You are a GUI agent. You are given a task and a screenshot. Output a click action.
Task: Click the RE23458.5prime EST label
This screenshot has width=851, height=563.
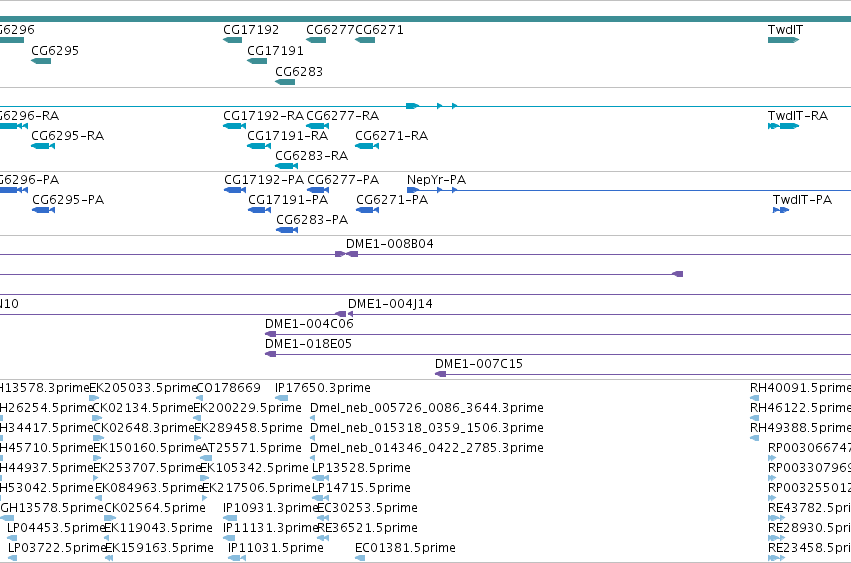(x=809, y=548)
